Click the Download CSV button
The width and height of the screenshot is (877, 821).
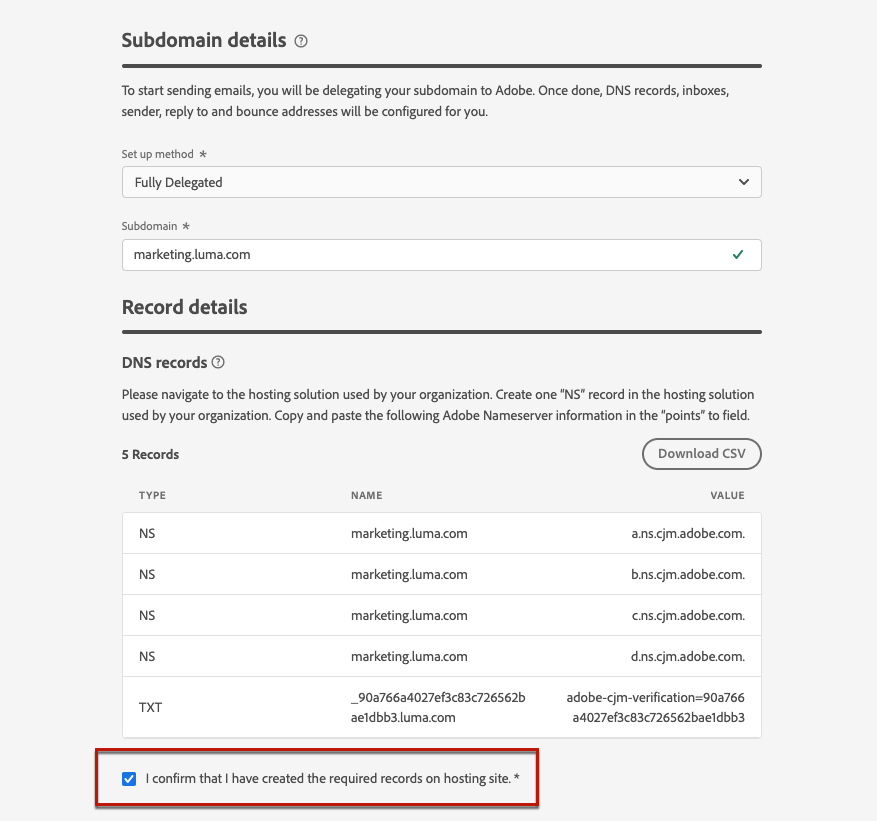tap(701, 454)
